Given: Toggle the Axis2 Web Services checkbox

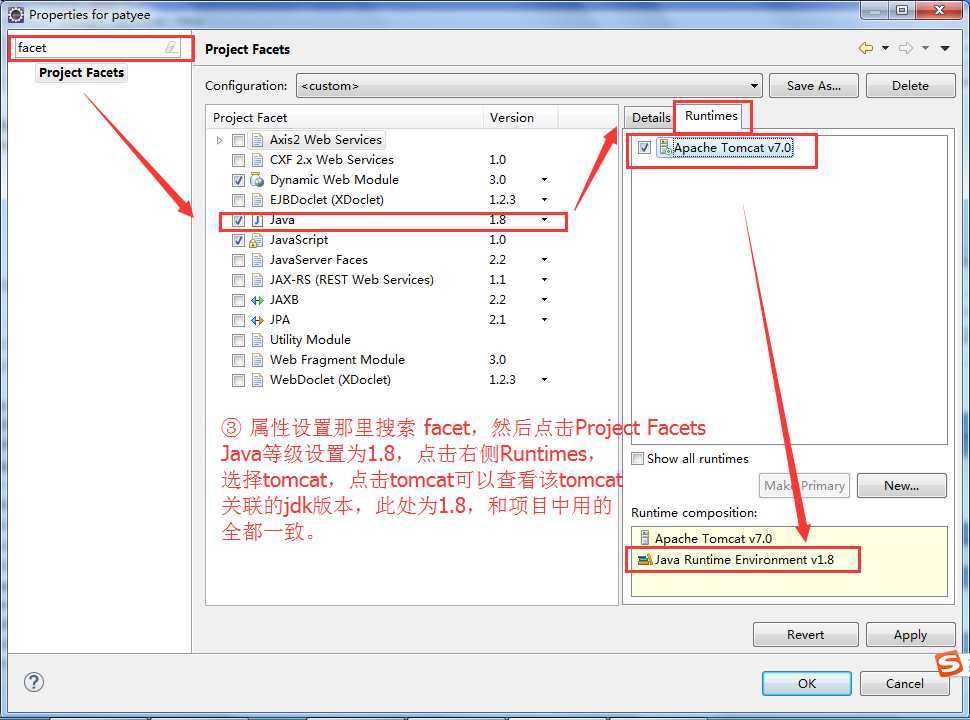Looking at the screenshot, I should (x=238, y=140).
